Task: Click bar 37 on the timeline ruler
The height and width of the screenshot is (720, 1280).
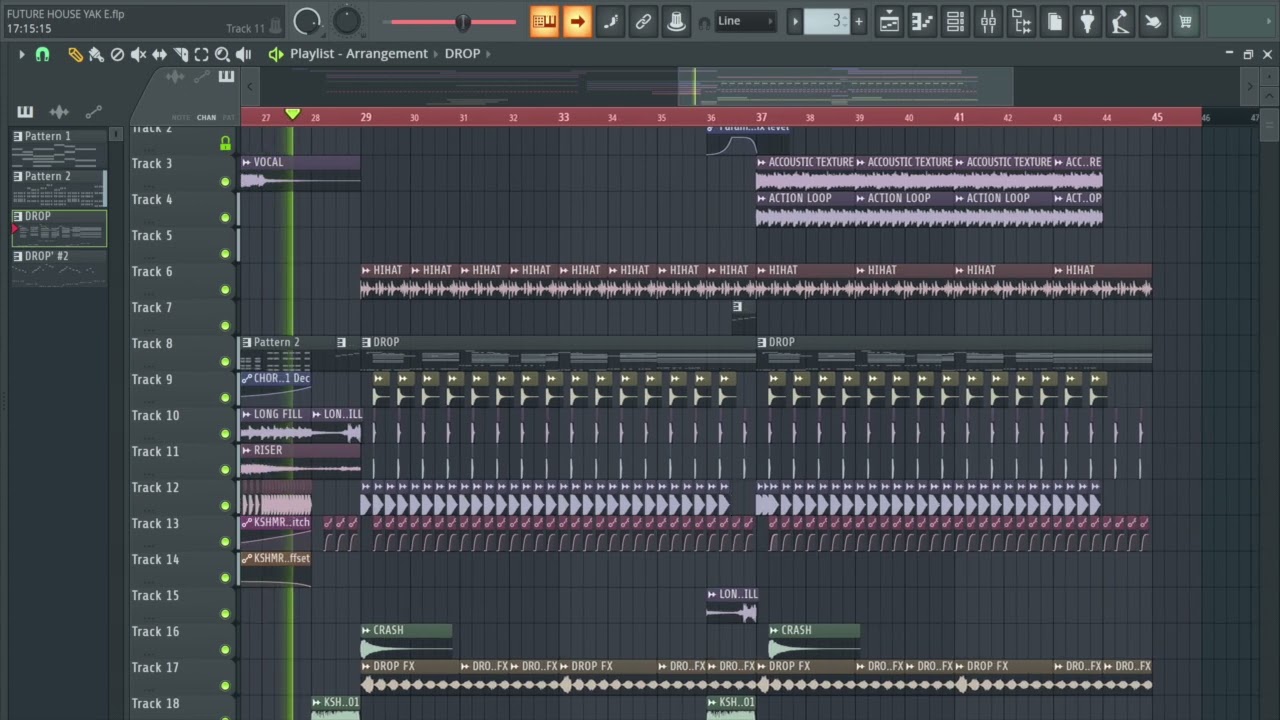Action: click(x=761, y=117)
